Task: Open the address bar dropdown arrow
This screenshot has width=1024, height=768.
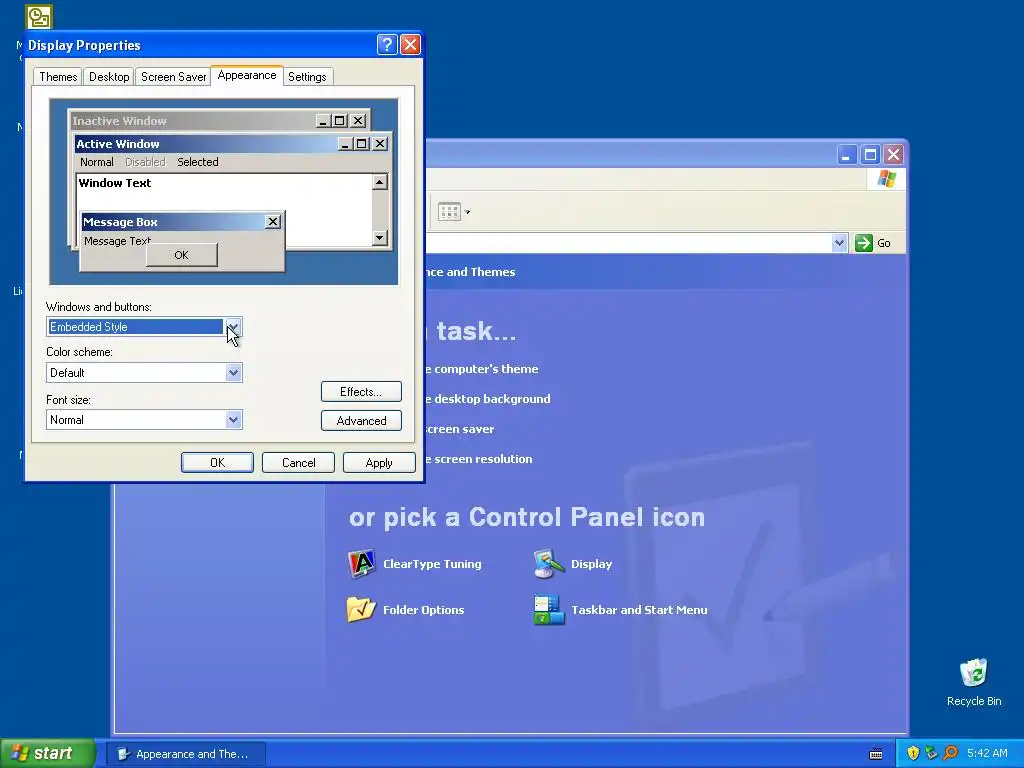Action: [x=839, y=243]
